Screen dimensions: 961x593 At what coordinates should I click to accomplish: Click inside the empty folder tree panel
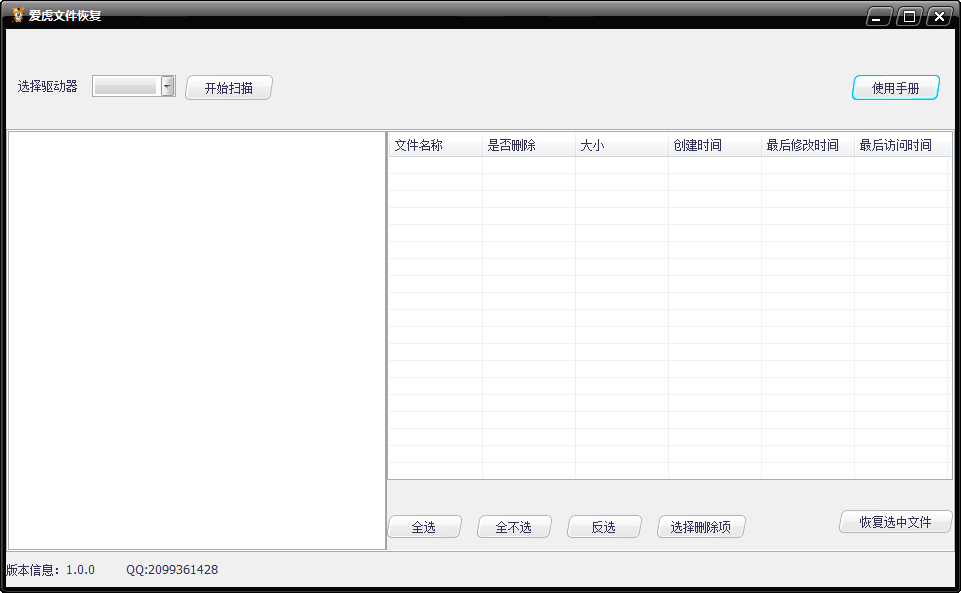195,340
